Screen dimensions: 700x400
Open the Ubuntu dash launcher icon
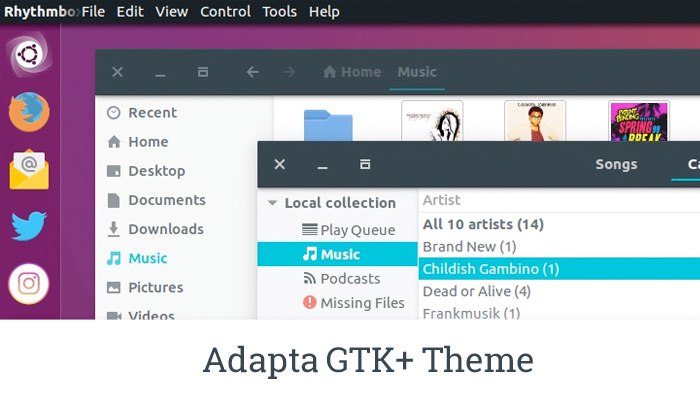(x=29, y=54)
